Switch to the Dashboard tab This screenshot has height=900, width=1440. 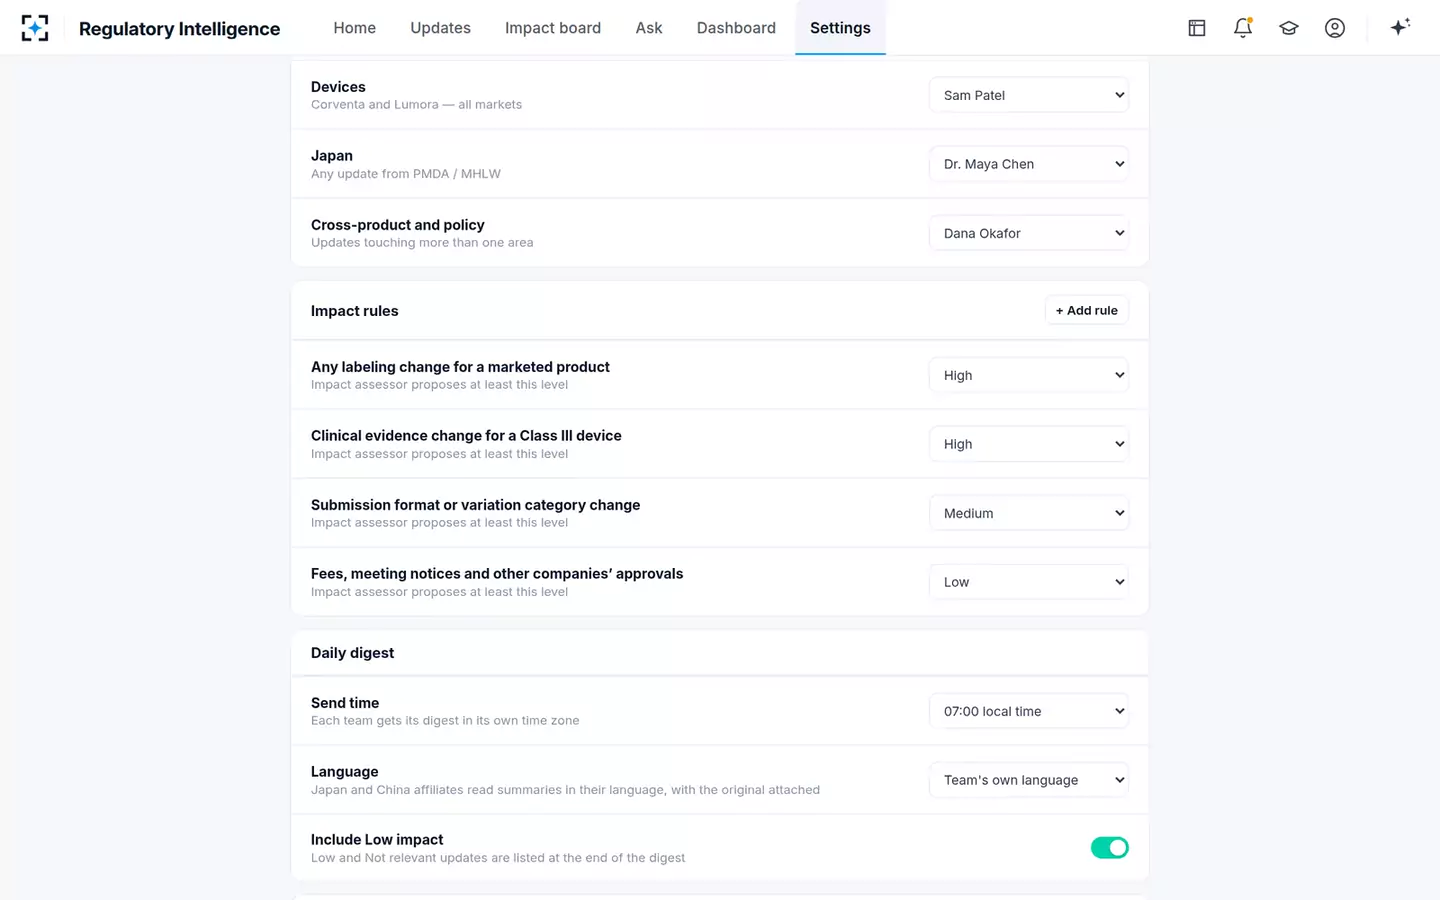[x=736, y=28]
